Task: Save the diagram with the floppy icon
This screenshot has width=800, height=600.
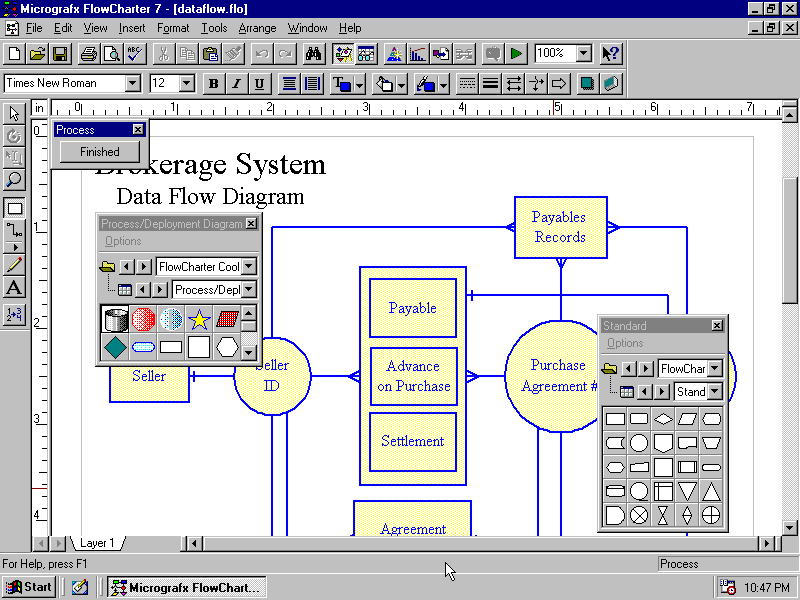Action: [x=60, y=54]
